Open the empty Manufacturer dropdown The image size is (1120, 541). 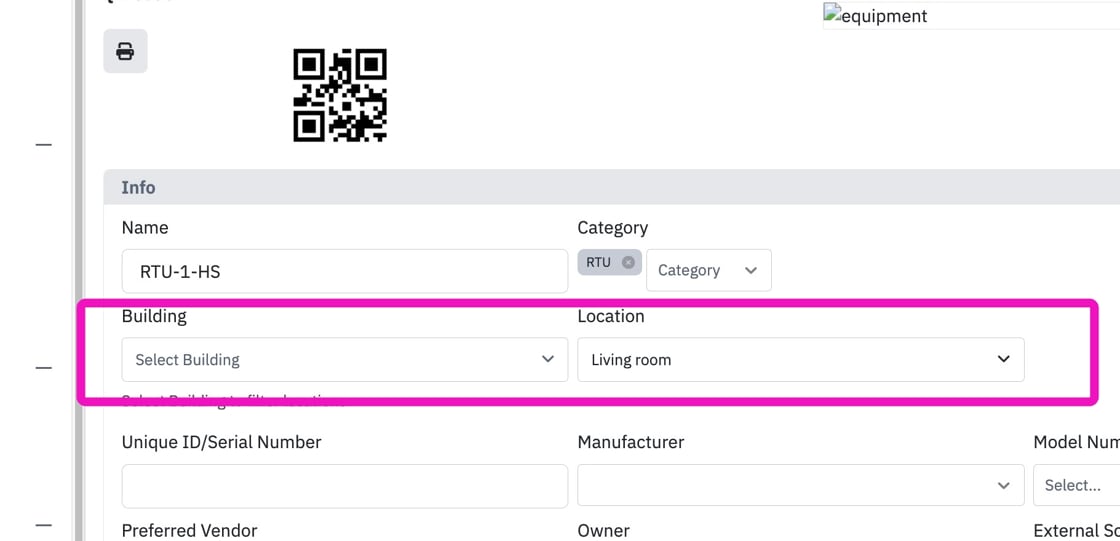pos(801,486)
